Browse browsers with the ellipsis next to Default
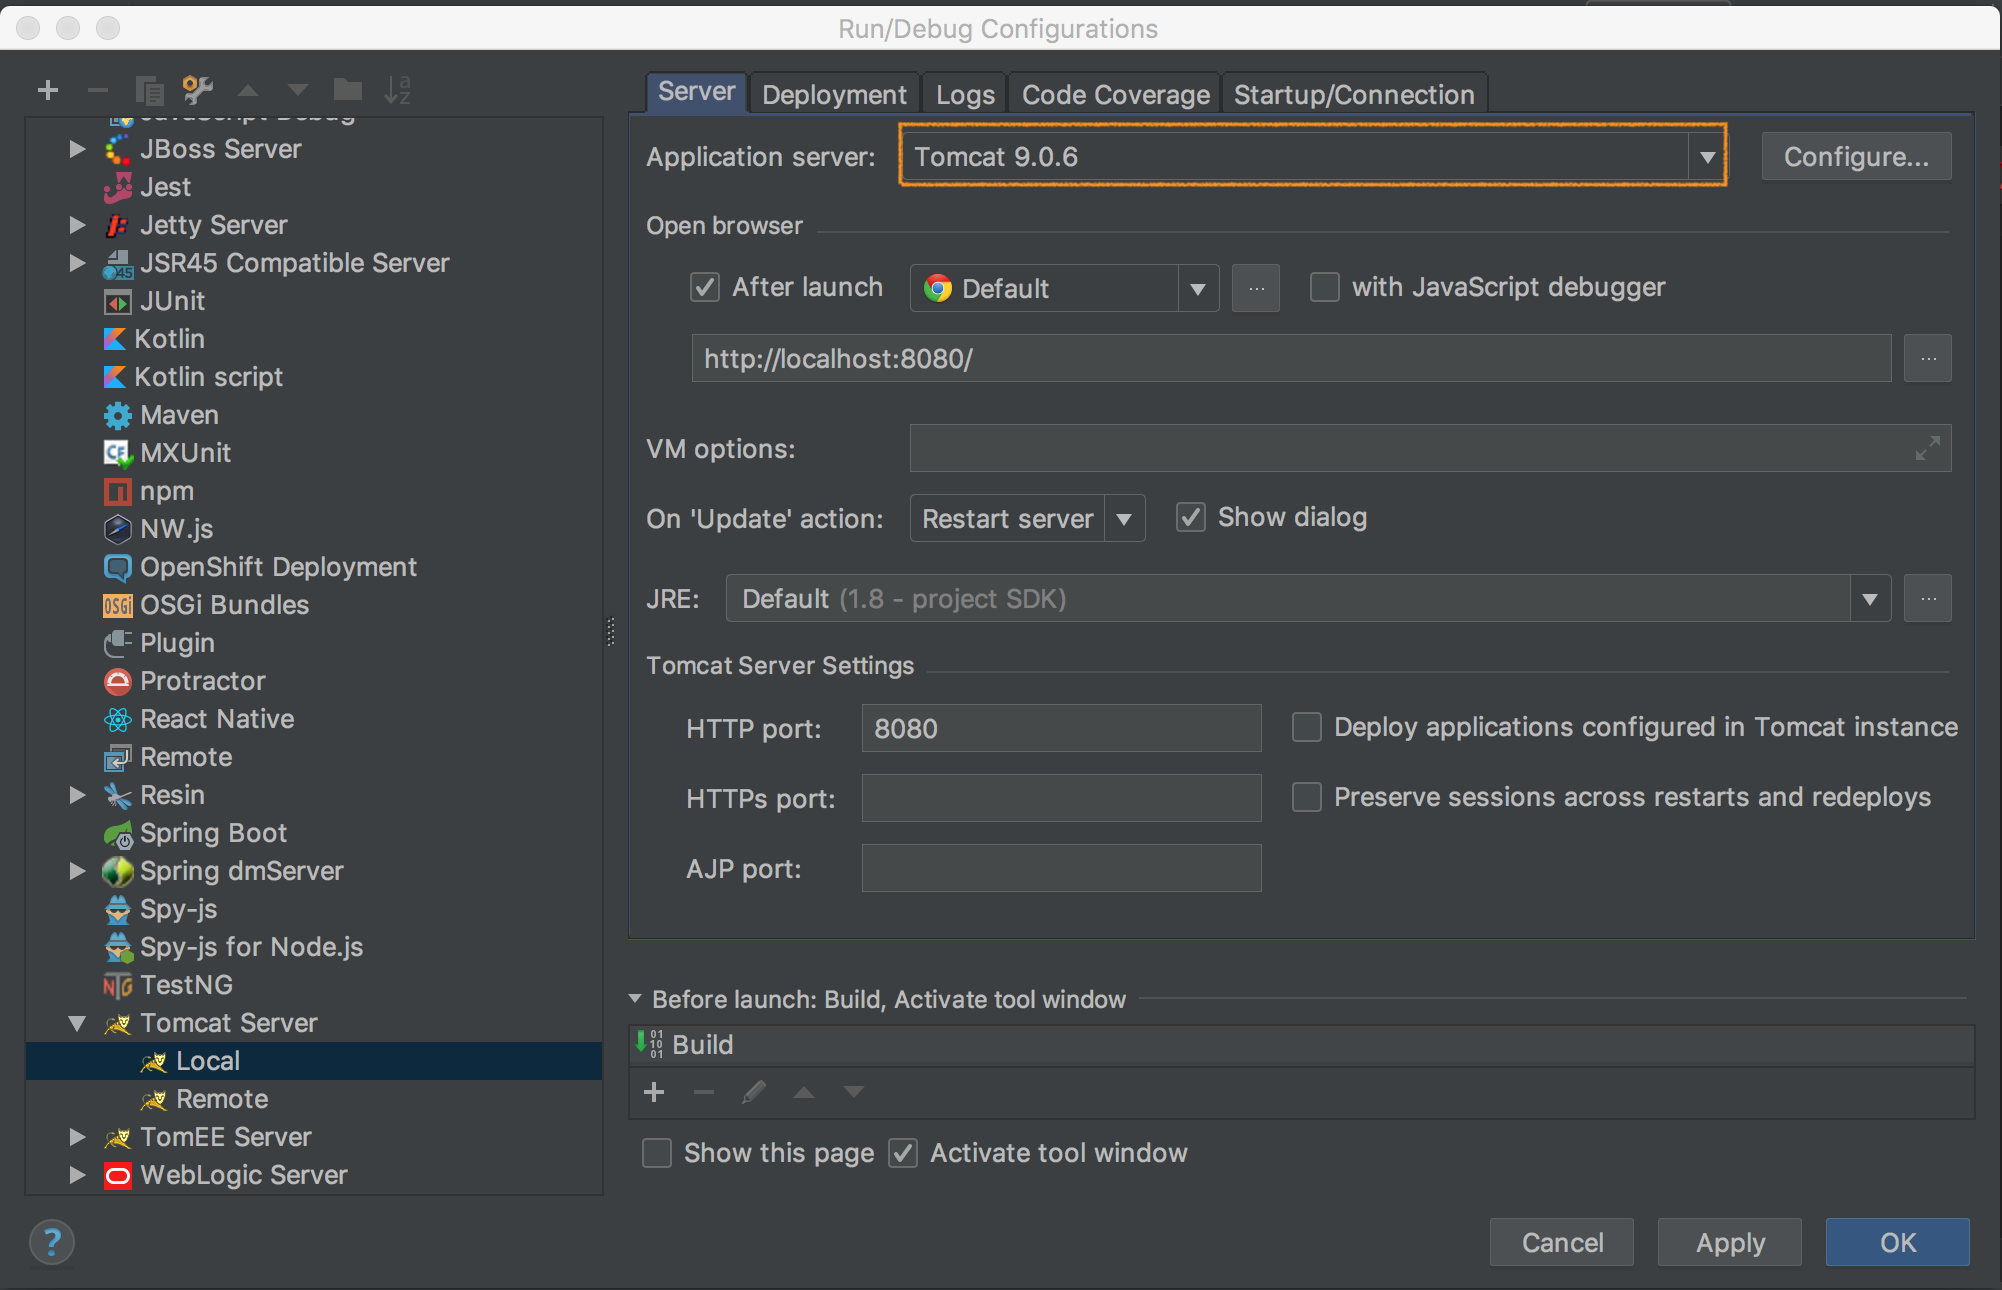The image size is (2002, 1290). point(1256,288)
